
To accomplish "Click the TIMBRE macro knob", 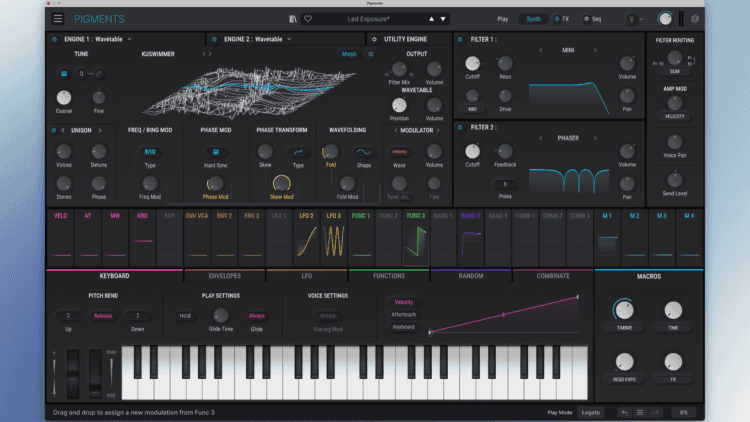I will pos(624,311).
